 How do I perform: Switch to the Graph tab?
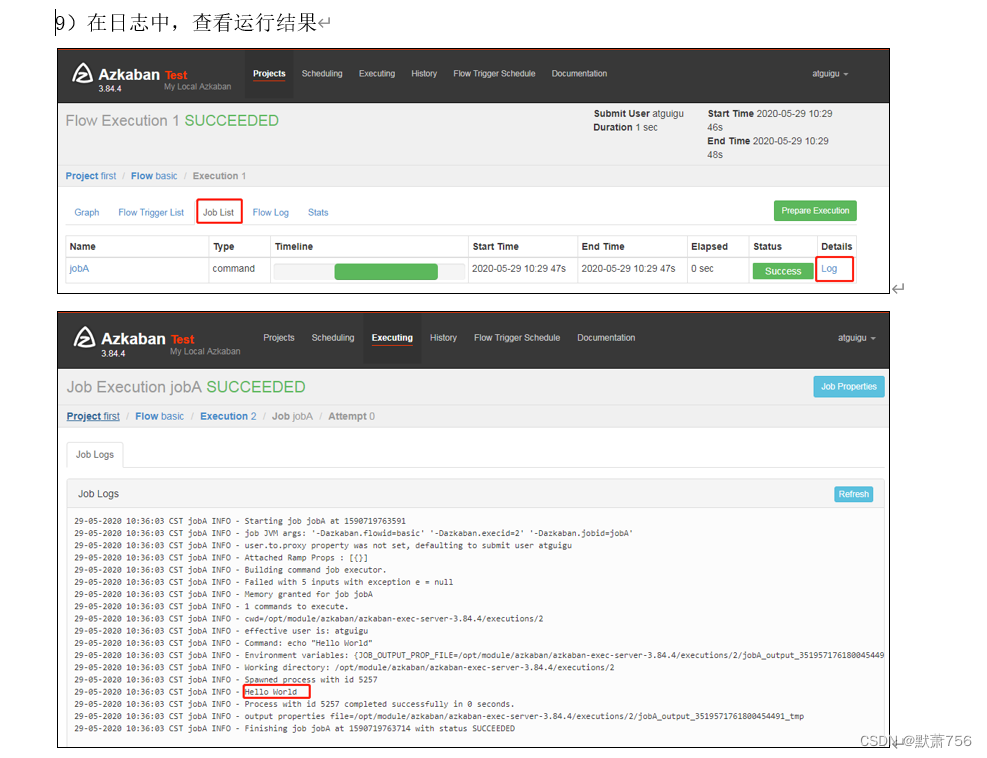87,213
